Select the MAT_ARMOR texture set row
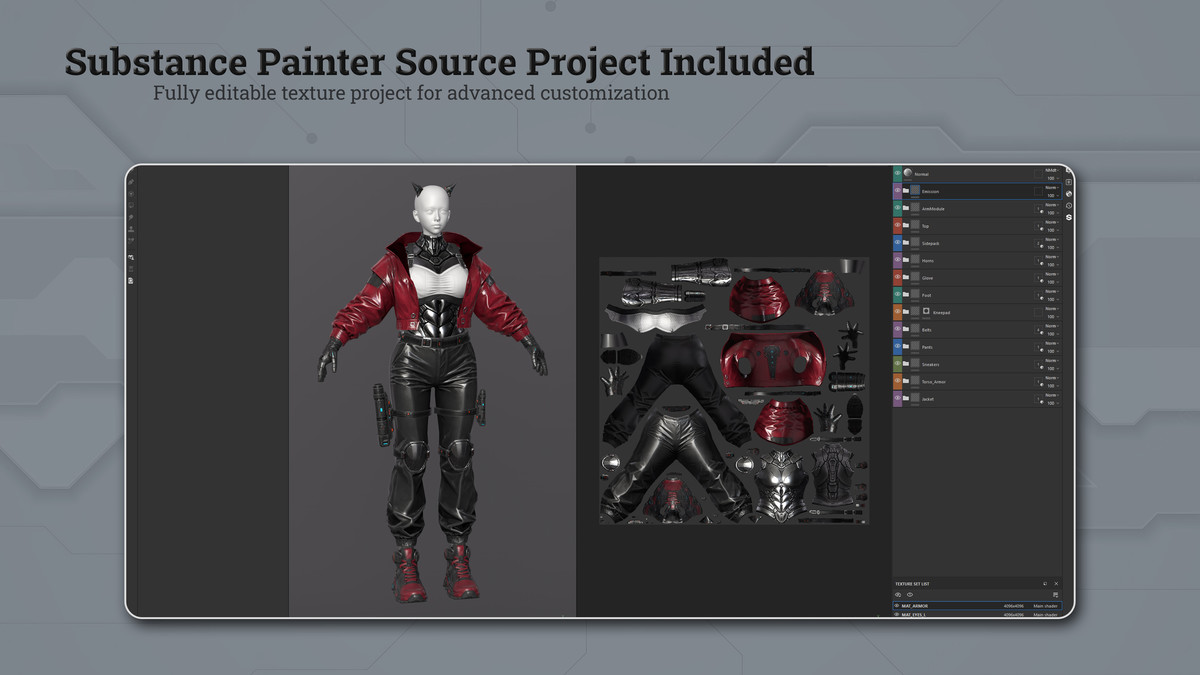1200x675 pixels. coord(977,606)
